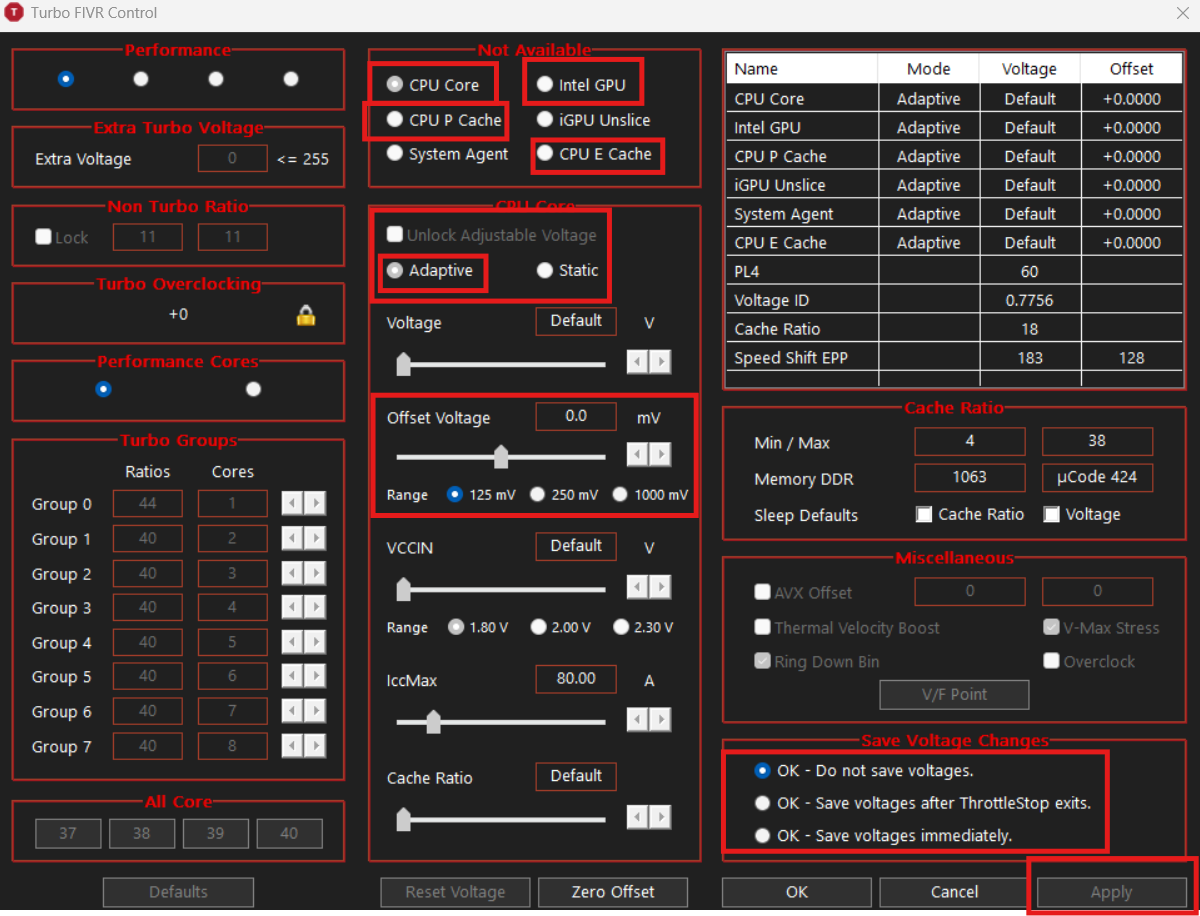Tick the Overclock checkbox
Image resolution: width=1200 pixels, height=916 pixels.
(x=1051, y=661)
